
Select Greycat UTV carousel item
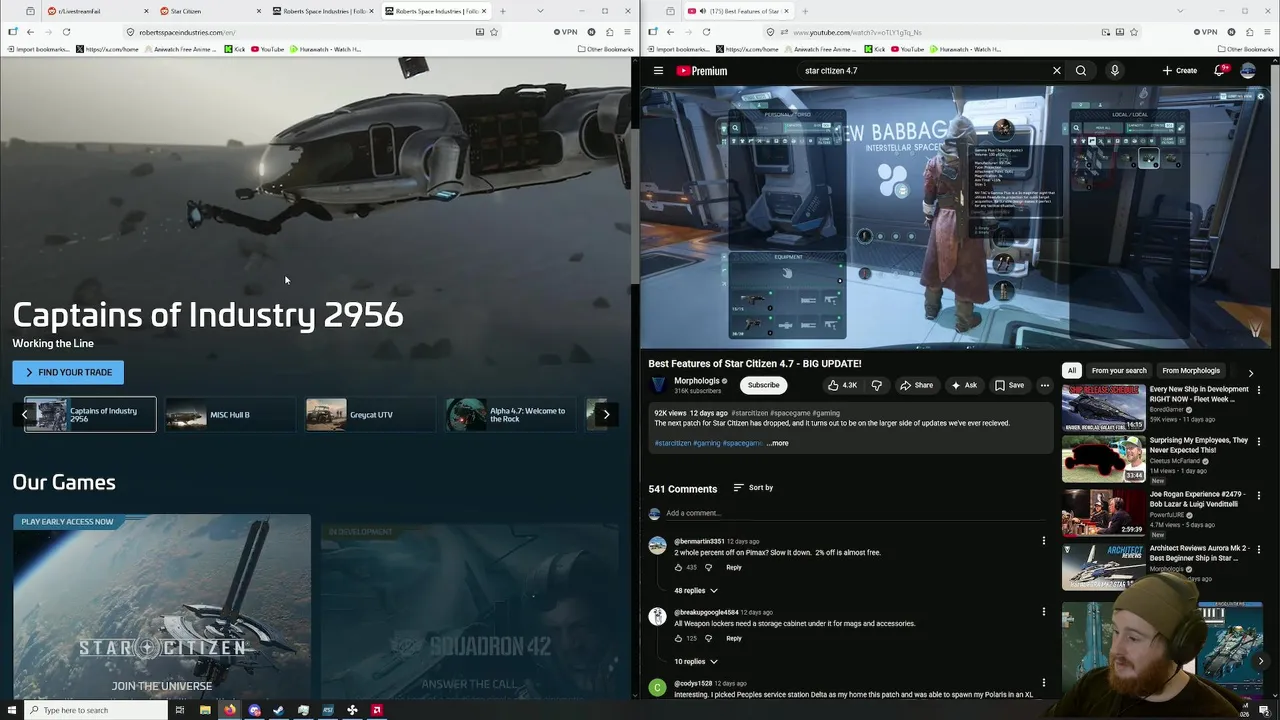click(371, 414)
